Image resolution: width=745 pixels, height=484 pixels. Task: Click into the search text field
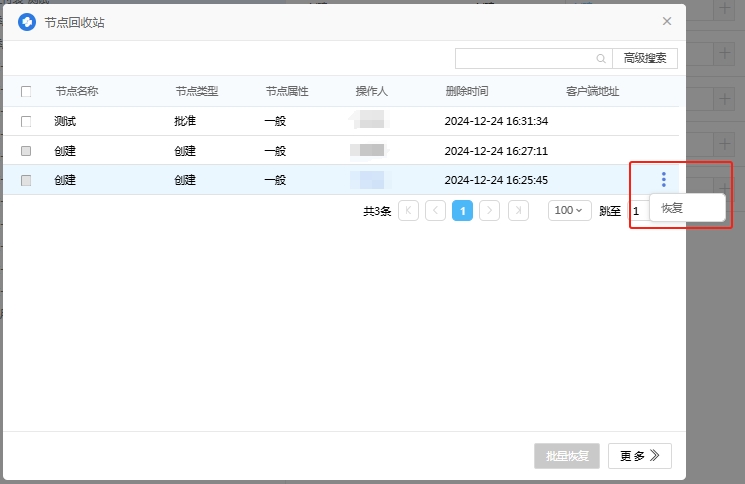coord(525,59)
